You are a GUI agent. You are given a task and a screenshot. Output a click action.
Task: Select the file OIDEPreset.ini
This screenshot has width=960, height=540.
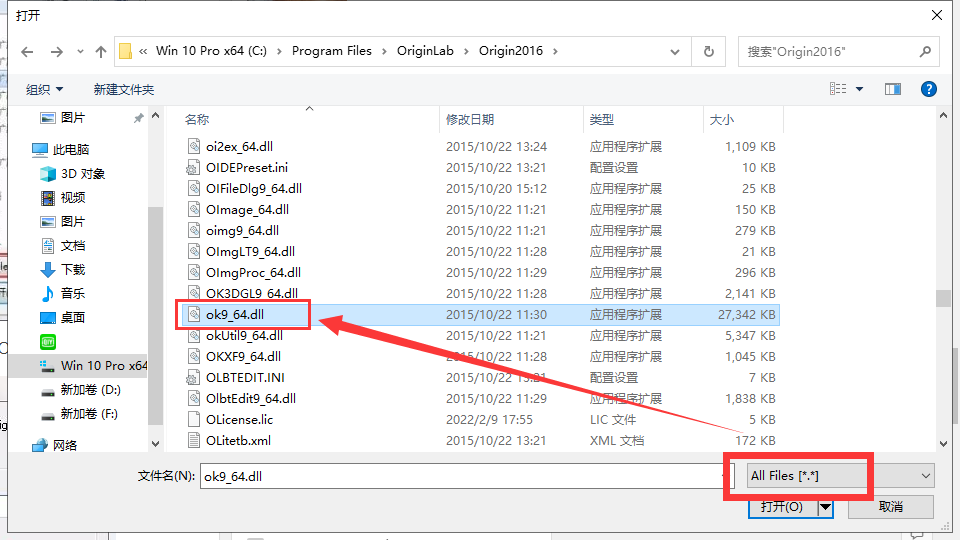click(x=247, y=167)
